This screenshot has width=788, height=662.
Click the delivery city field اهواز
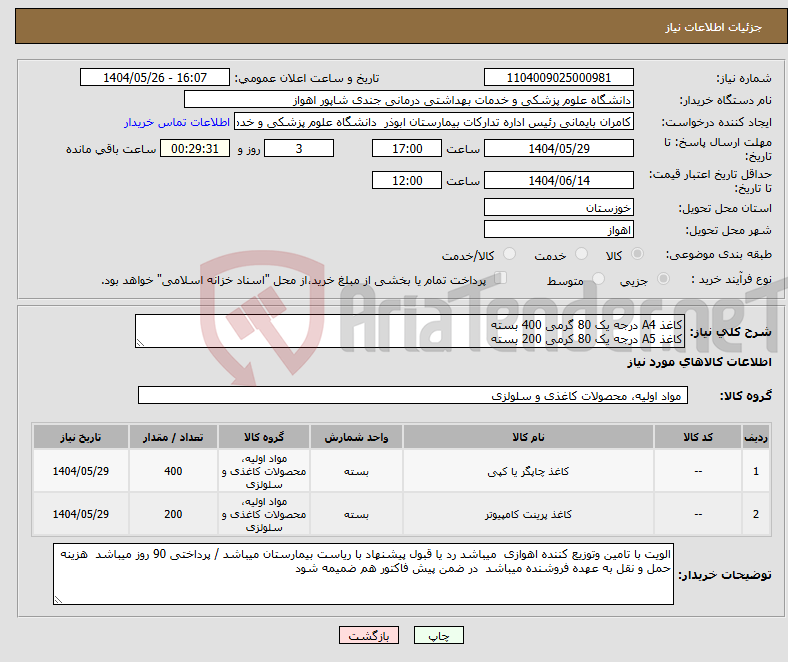coord(558,229)
